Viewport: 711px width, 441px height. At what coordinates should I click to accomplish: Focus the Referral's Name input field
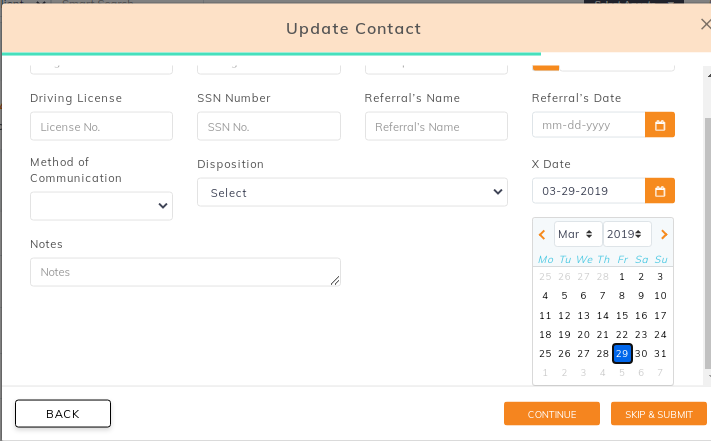coord(436,126)
